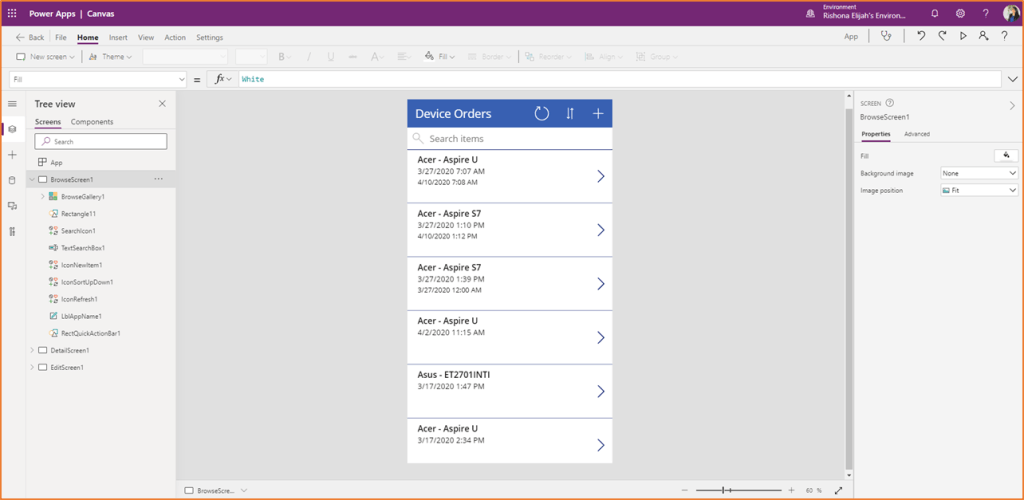Expand the DetailScreen1 tree node
Viewport: 1024px width, 500px height.
pyautogui.click(x=31, y=350)
